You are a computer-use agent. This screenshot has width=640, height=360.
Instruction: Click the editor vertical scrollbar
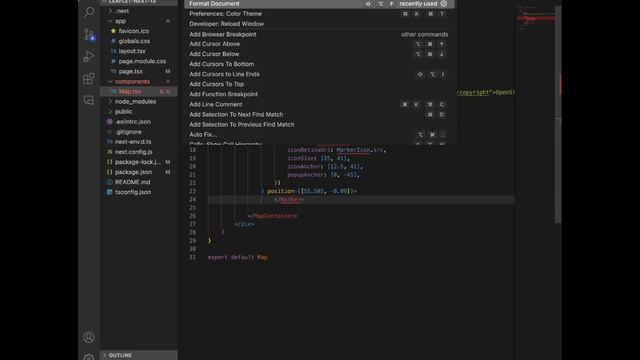[558, 114]
